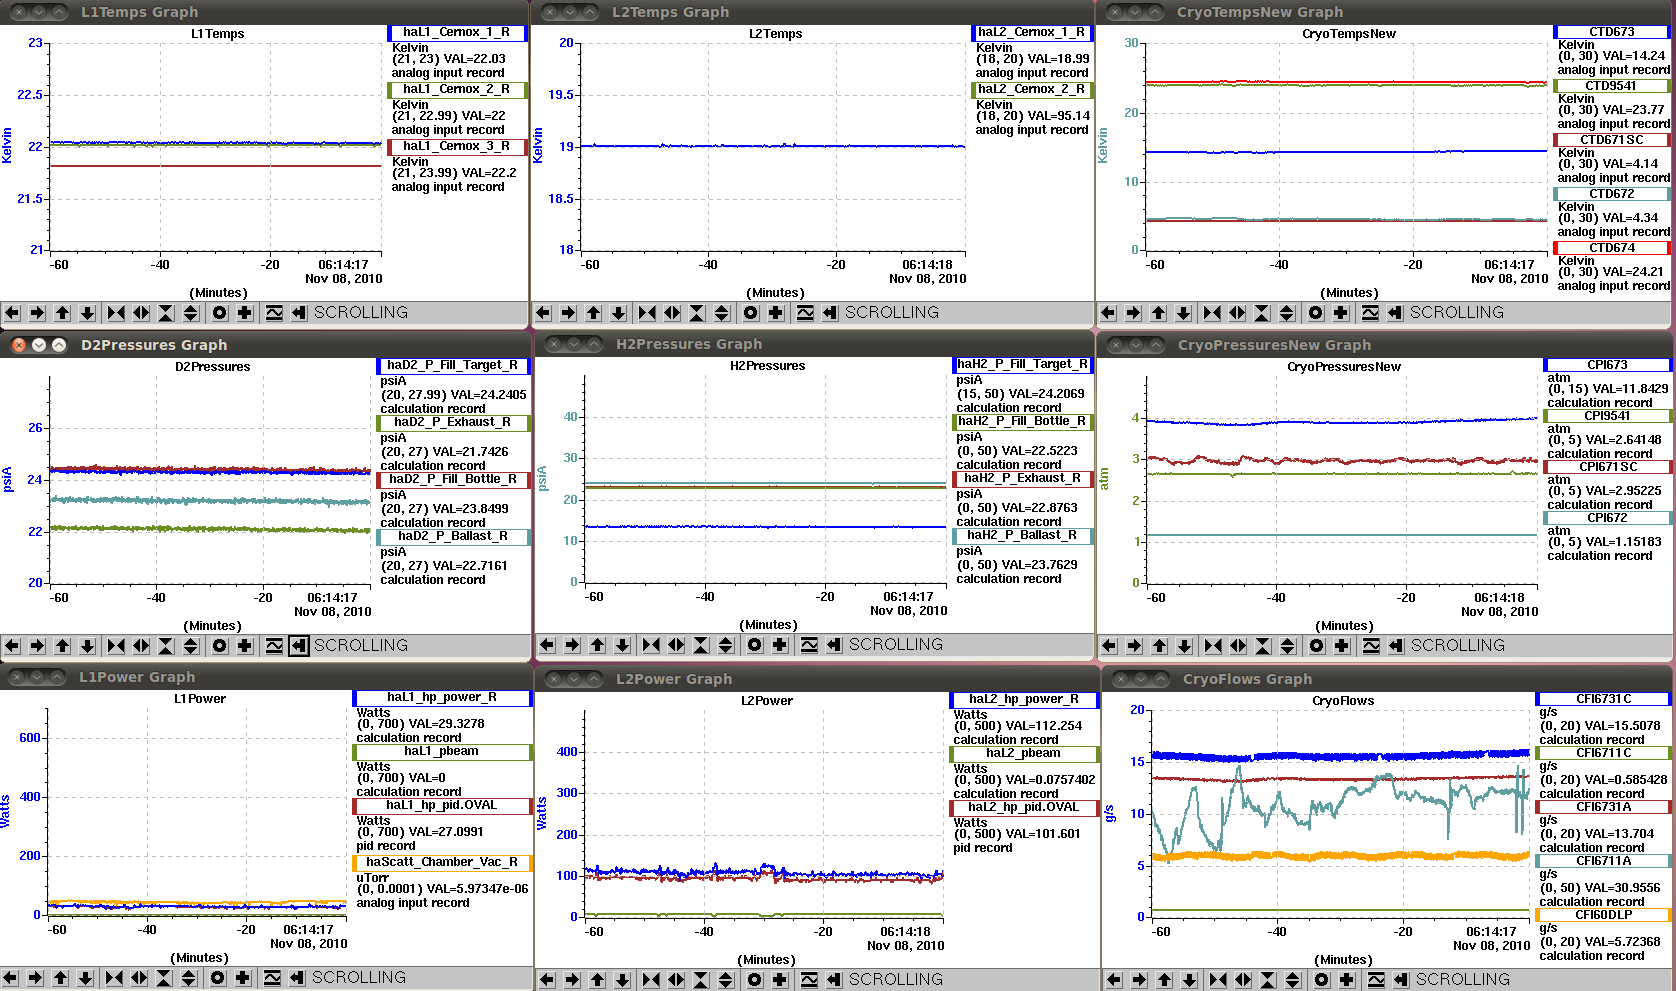Image resolution: width=1676 pixels, height=991 pixels.
Task: Circle auto-scale icon in L2Temps Graph toolbar
Action: [750, 313]
